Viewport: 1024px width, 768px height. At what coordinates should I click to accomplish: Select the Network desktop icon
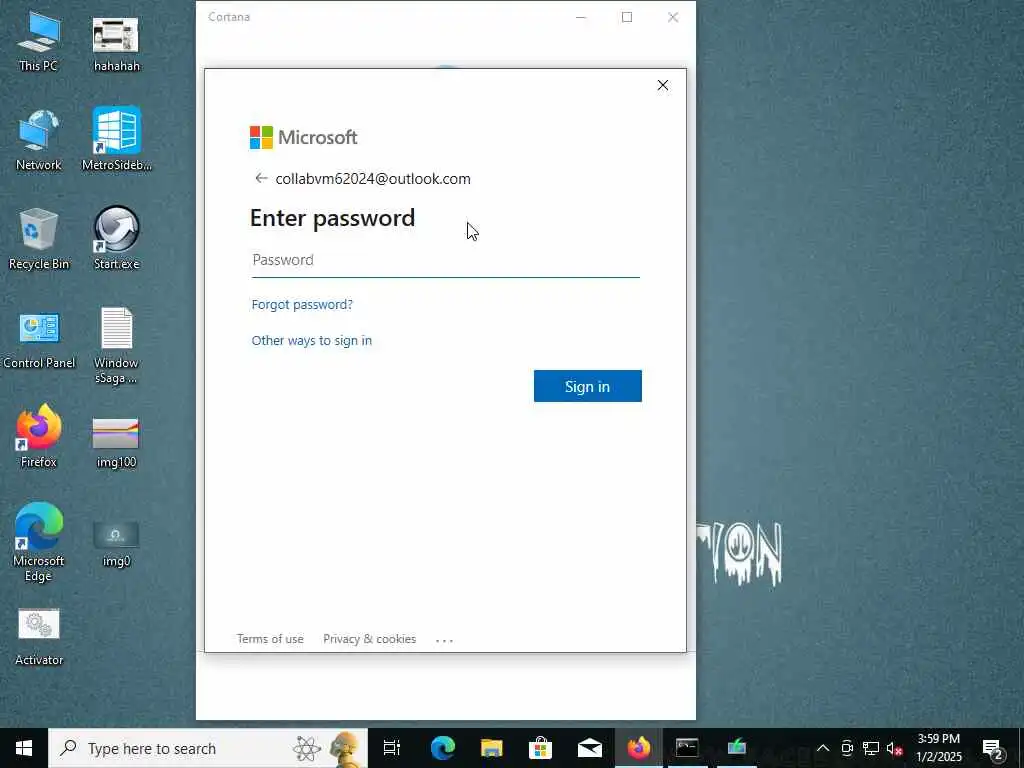pos(38,140)
